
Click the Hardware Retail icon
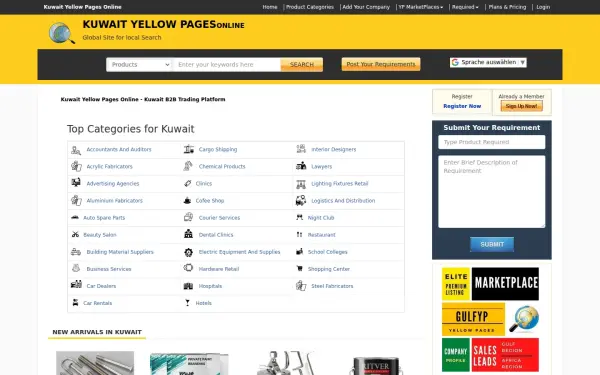[x=188, y=268]
